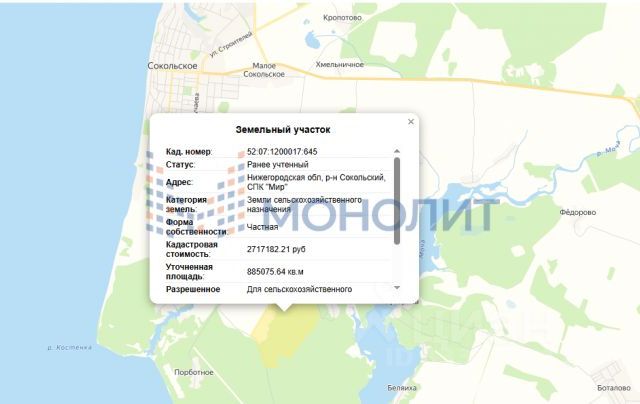This screenshot has width=640, height=404.
Task: Click the popup scrollbar up arrow
Action: [x=397, y=151]
